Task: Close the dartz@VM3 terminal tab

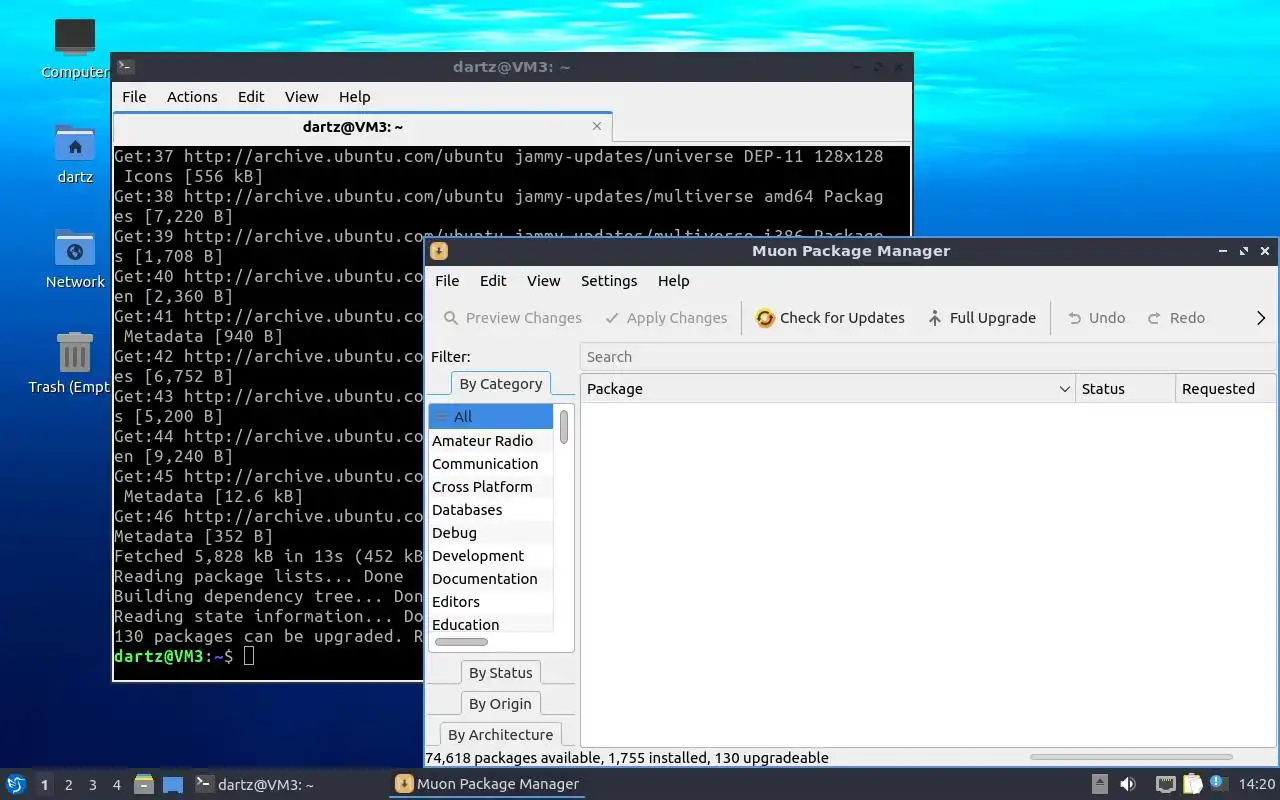Action: click(597, 126)
